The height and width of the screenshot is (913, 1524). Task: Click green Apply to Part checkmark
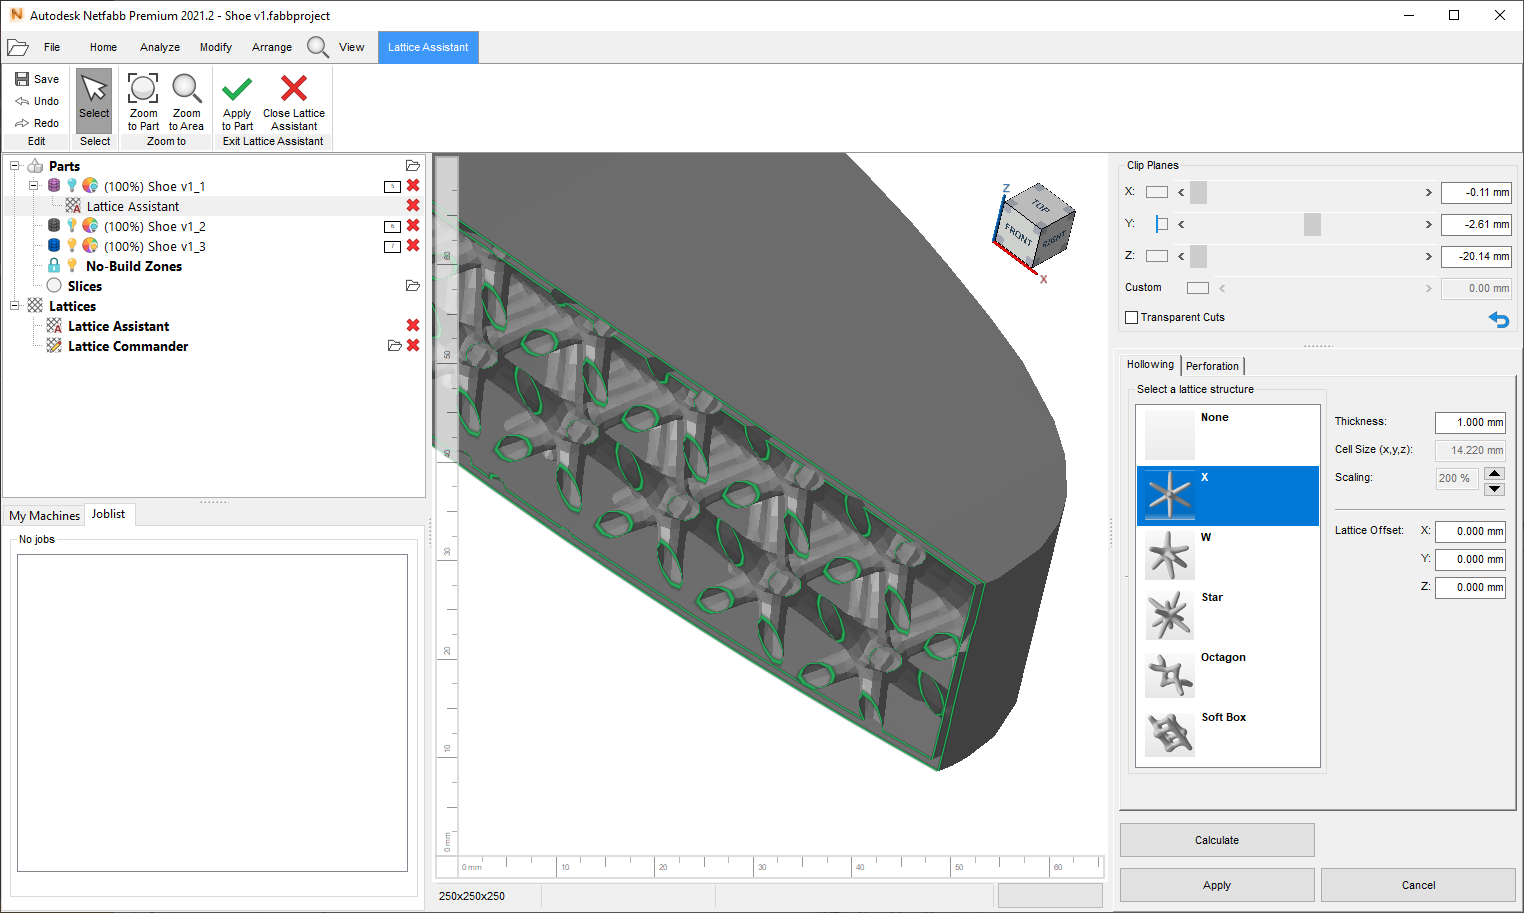237,101
